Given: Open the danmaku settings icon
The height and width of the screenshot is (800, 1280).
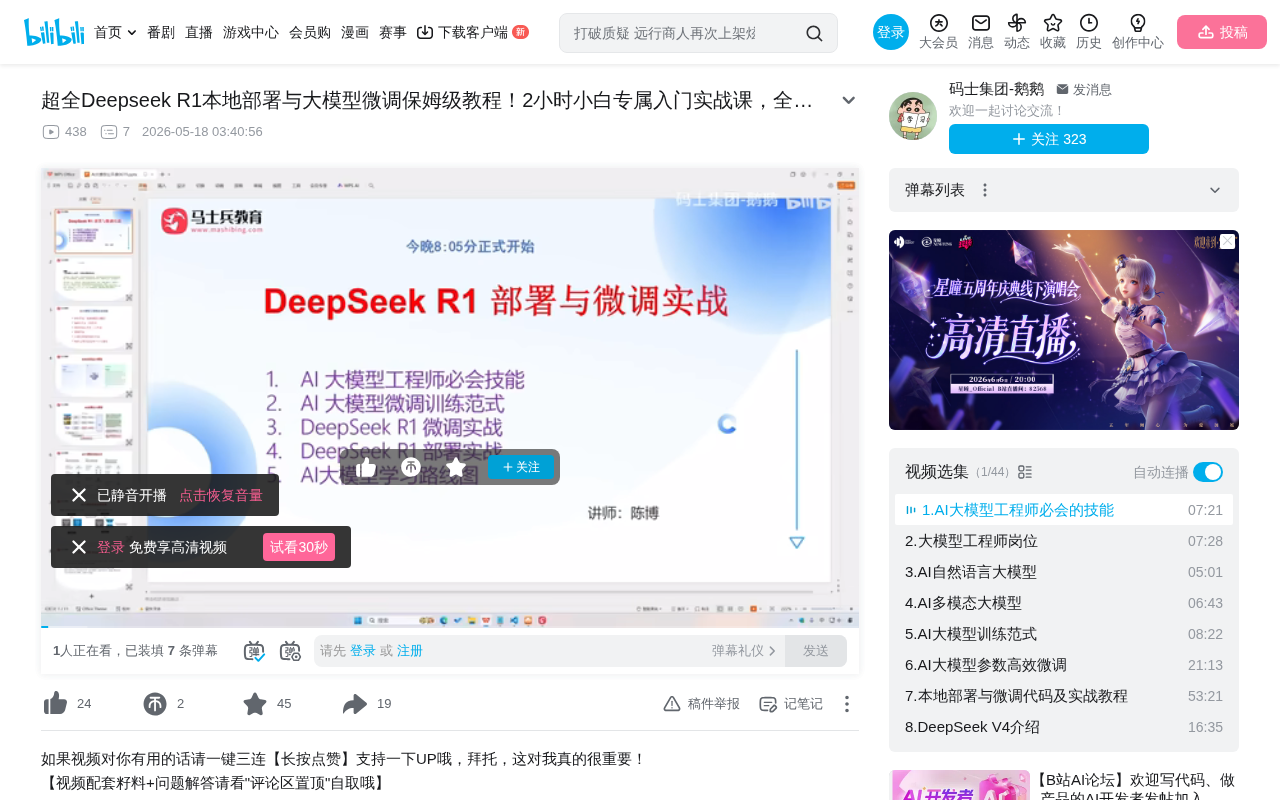Looking at the screenshot, I should click(290, 651).
